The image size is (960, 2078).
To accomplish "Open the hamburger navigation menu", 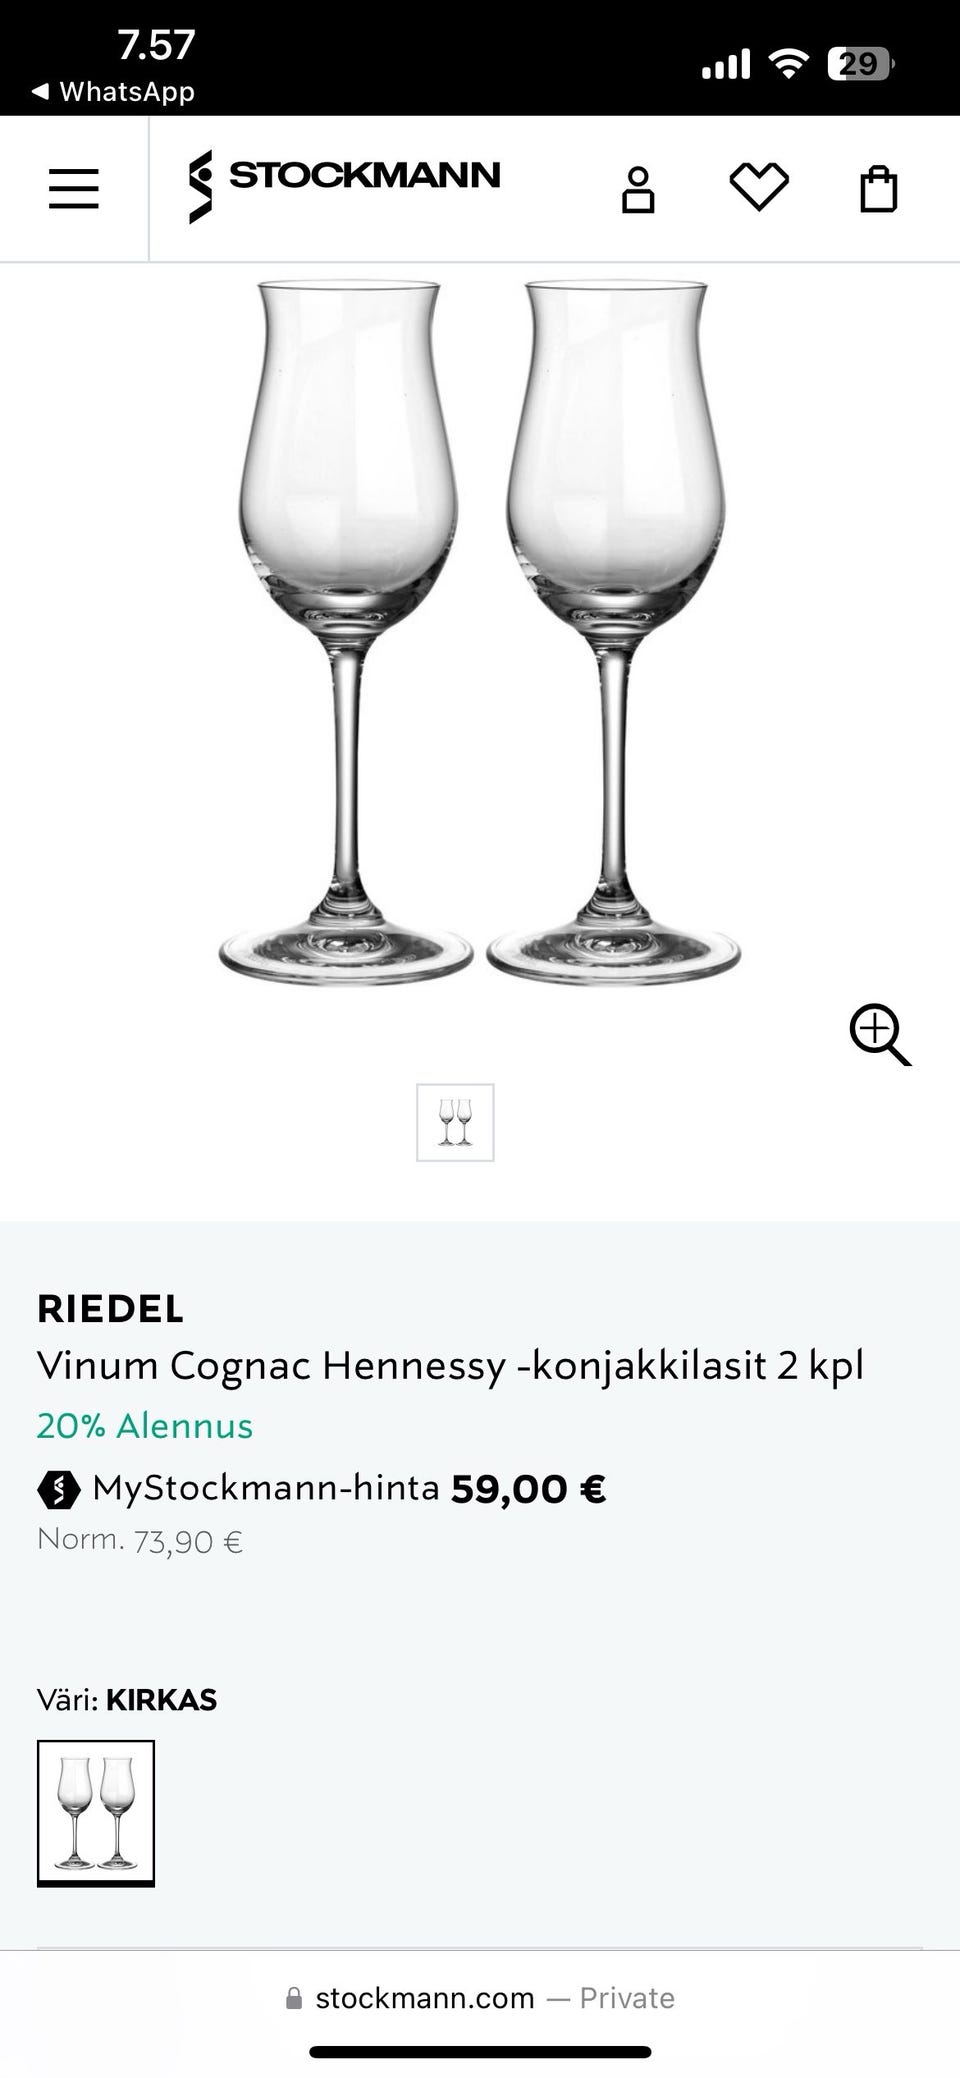I will (x=74, y=188).
